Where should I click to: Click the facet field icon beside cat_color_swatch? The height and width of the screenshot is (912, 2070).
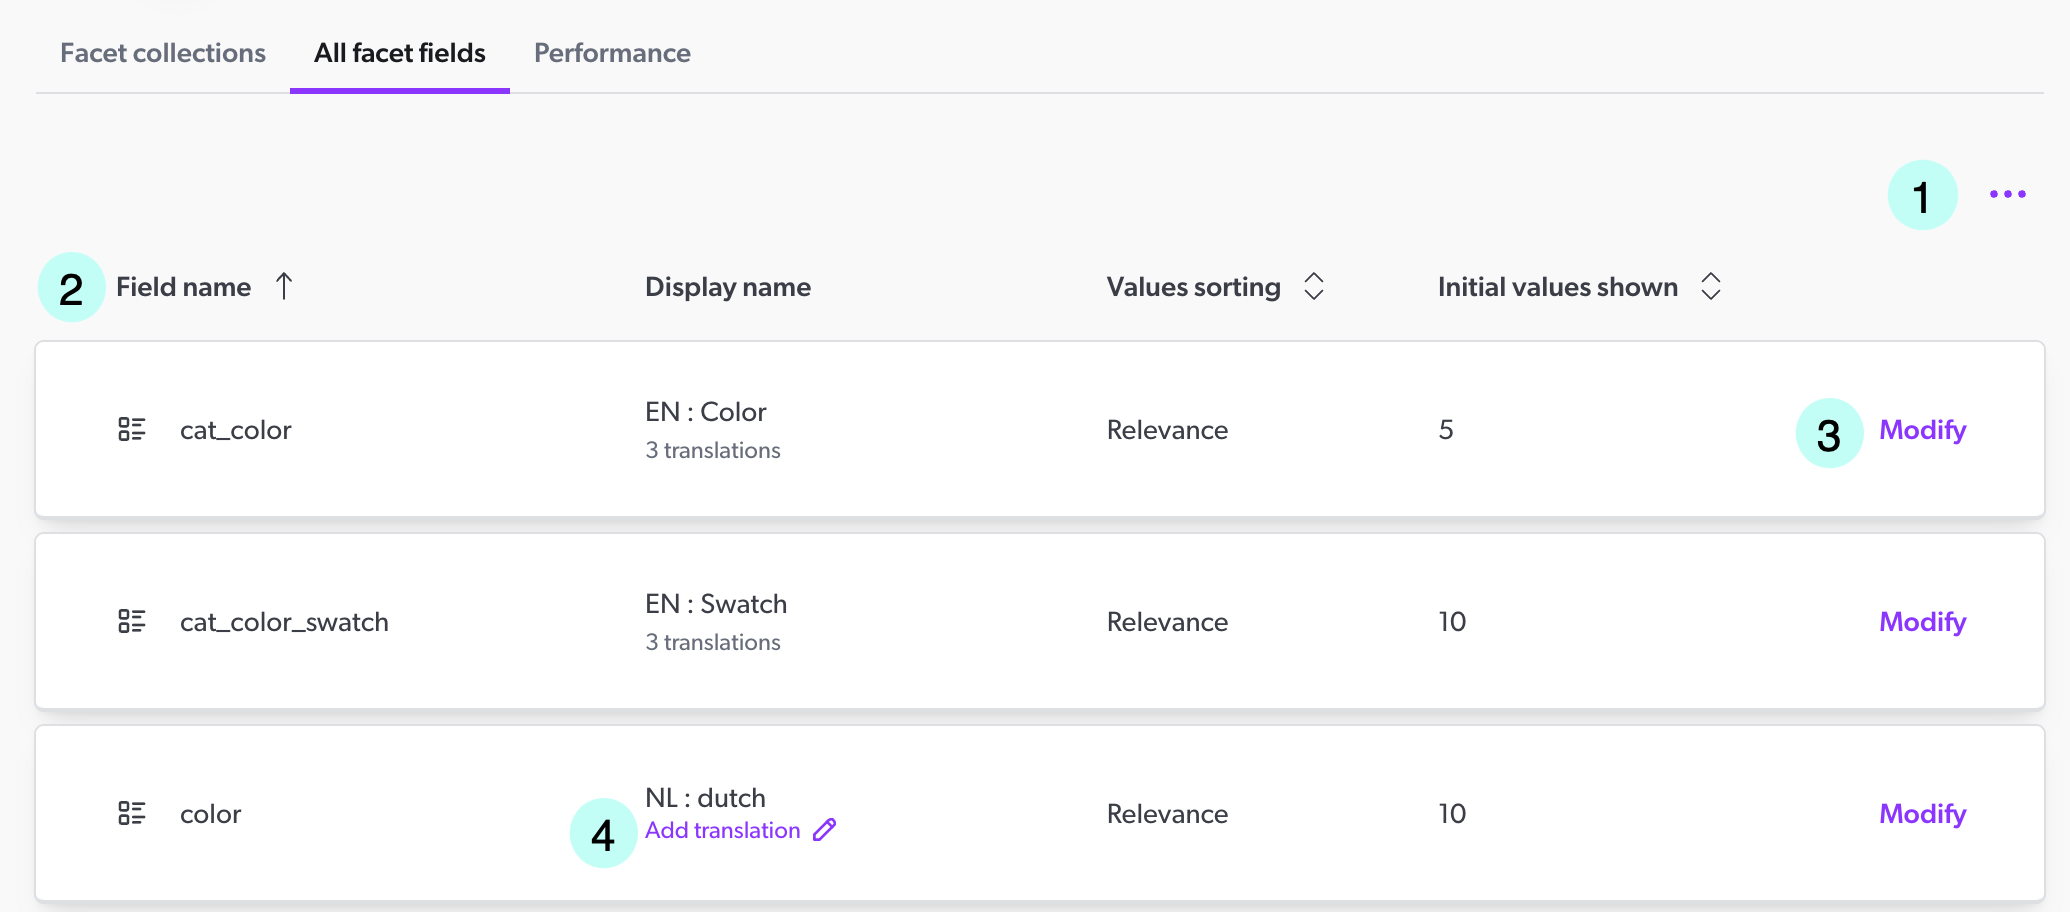(131, 621)
